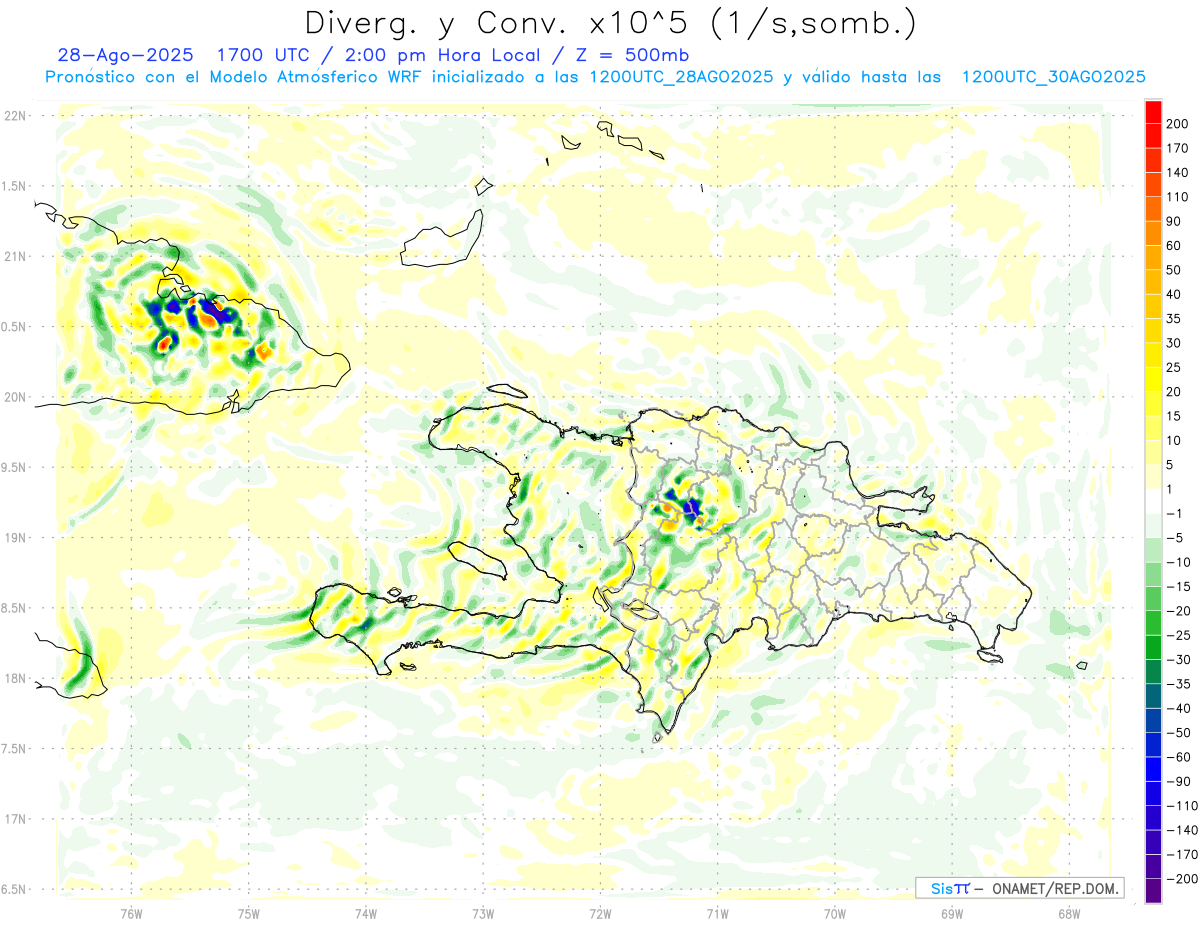Click the colorbar label '110'

1177,197
